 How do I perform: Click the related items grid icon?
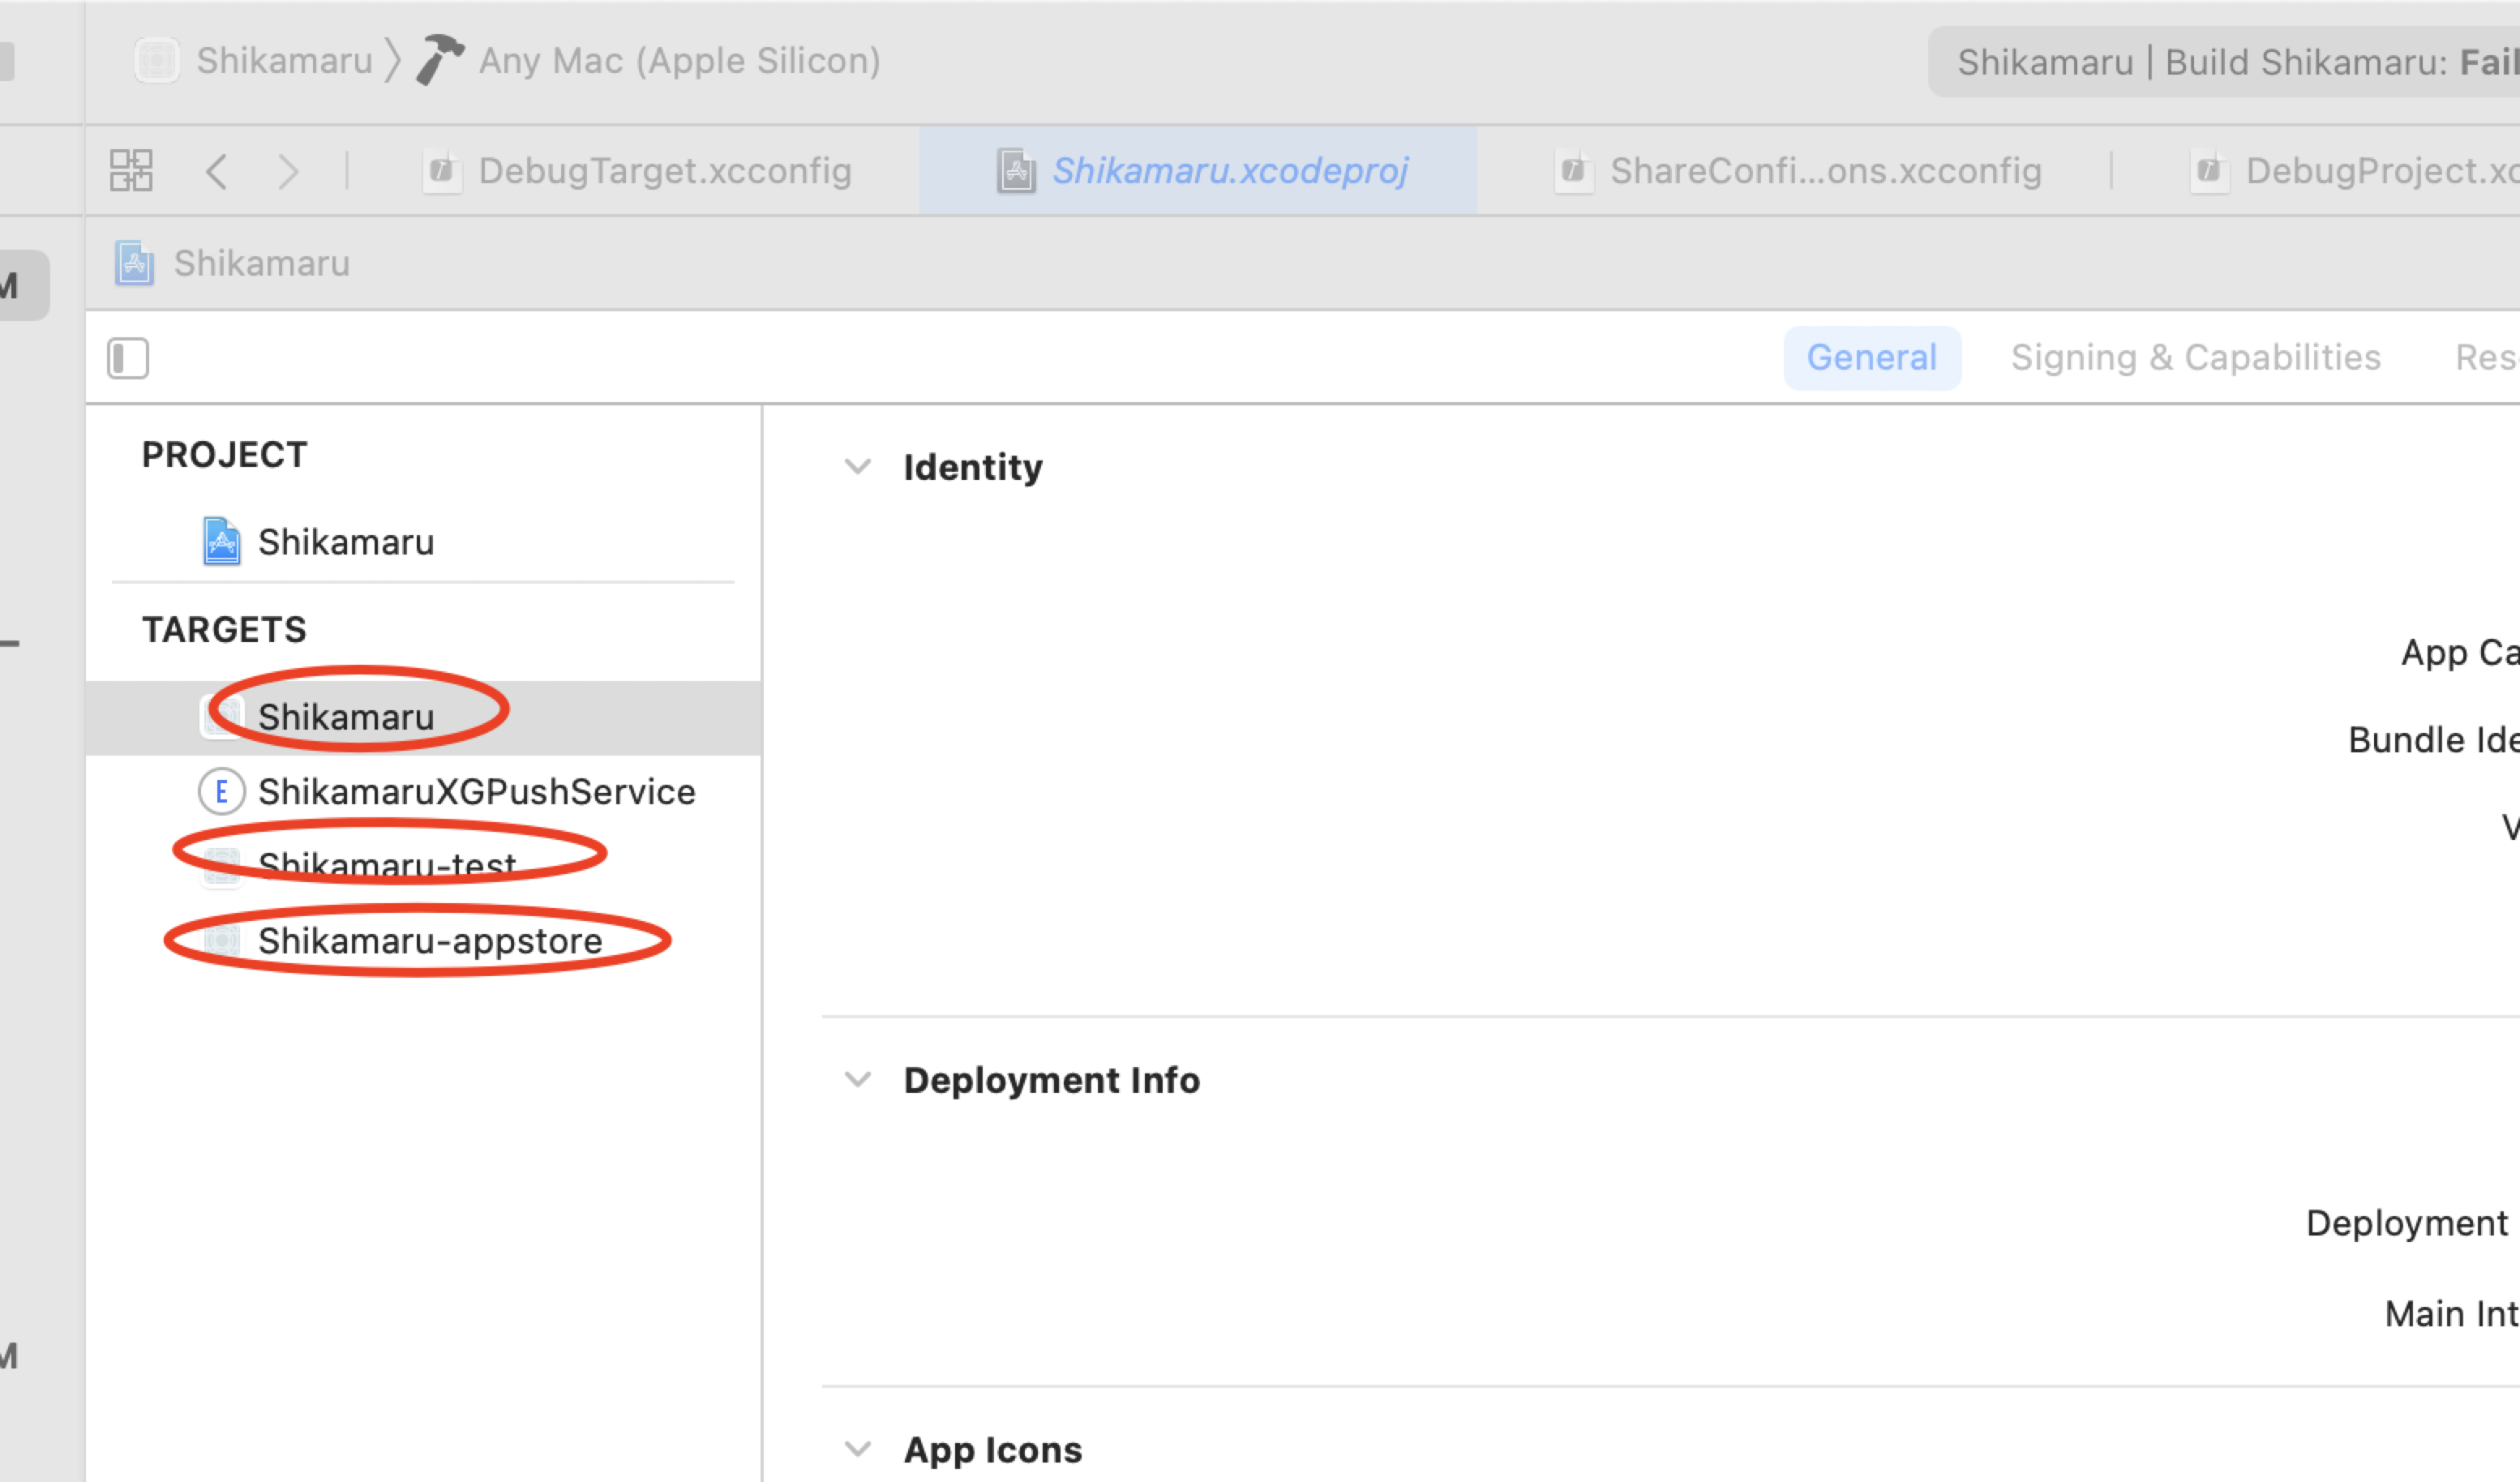(131, 170)
